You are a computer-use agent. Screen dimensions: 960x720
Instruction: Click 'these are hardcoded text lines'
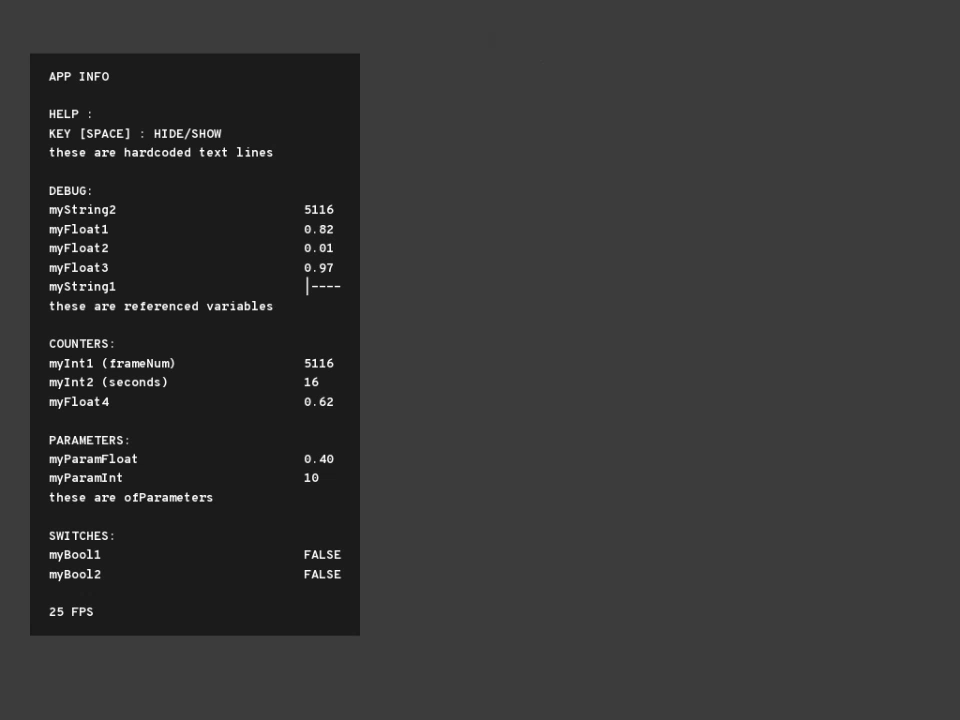coord(161,152)
